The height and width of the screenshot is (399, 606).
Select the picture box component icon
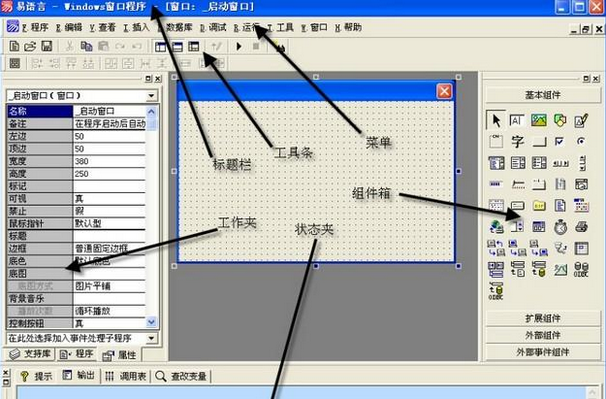click(x=539, y=120)
